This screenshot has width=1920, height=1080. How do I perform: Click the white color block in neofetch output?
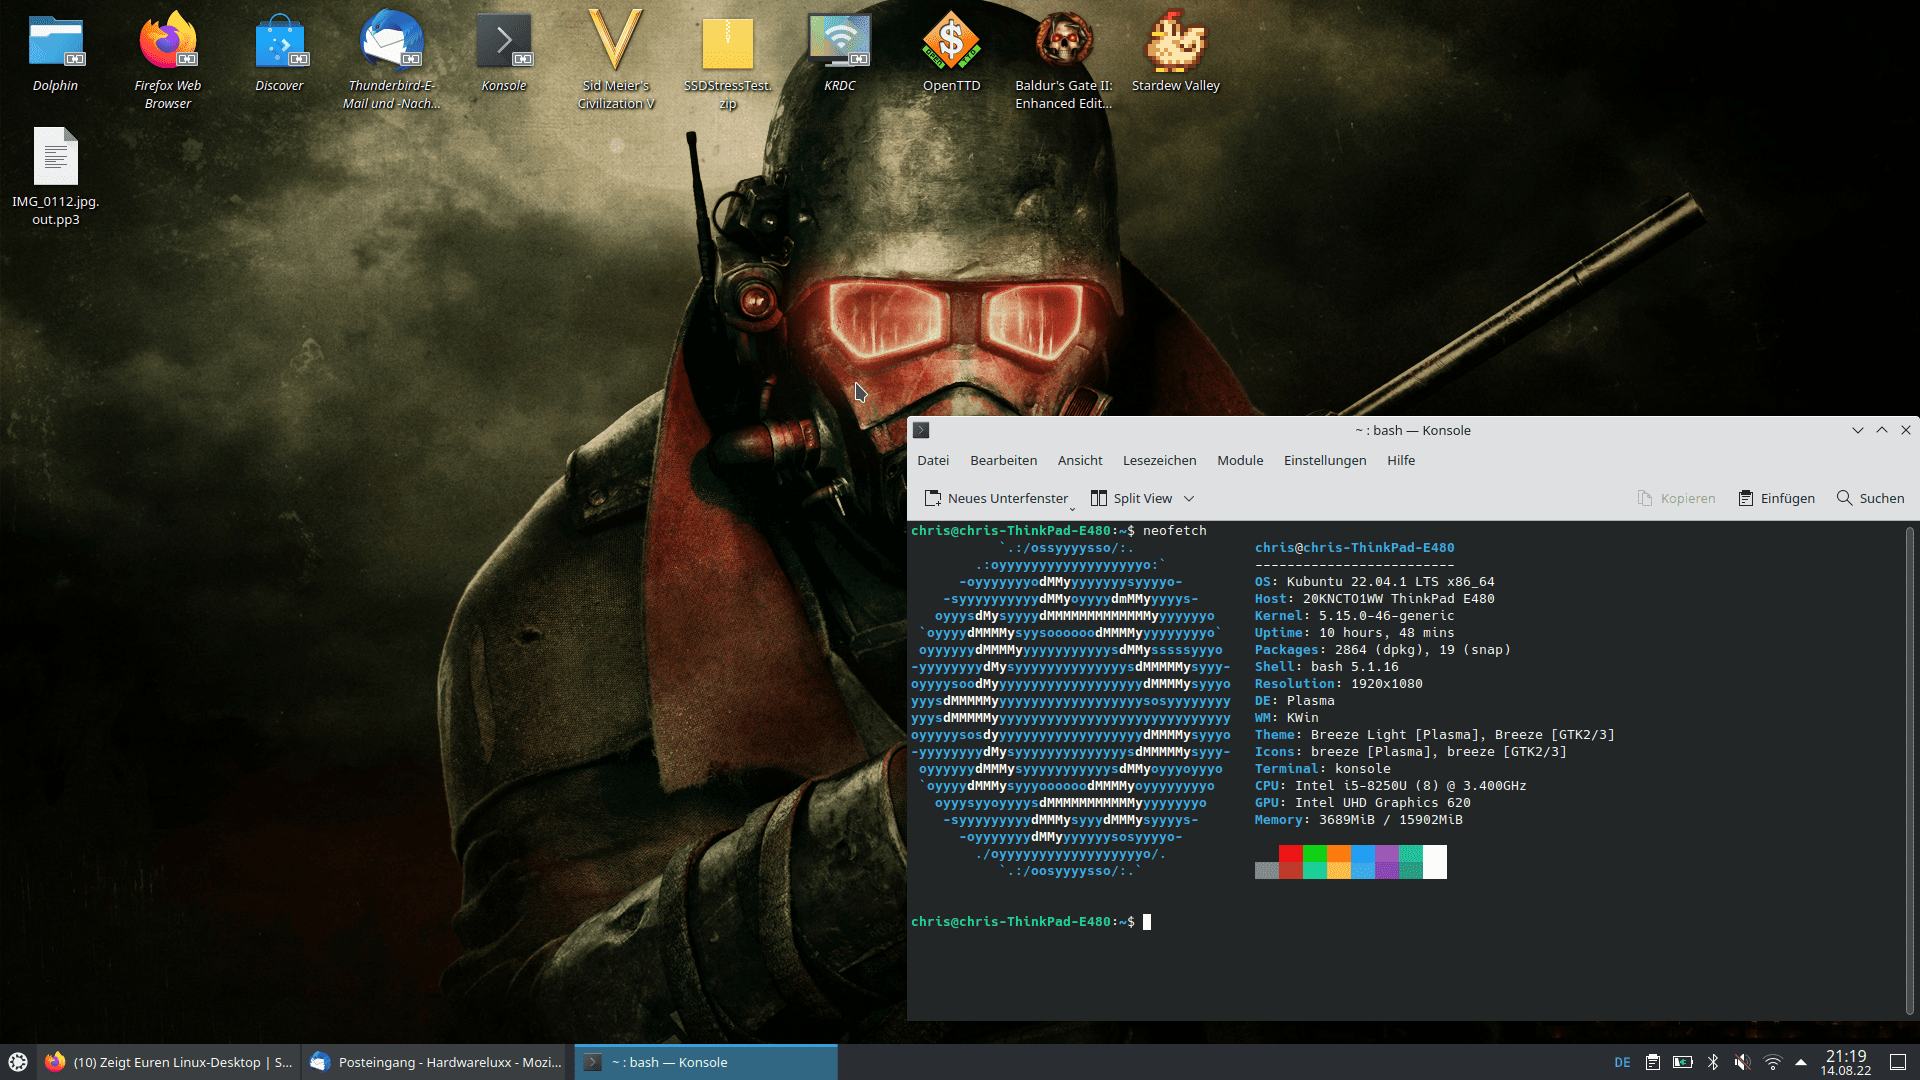(1435, 862)
